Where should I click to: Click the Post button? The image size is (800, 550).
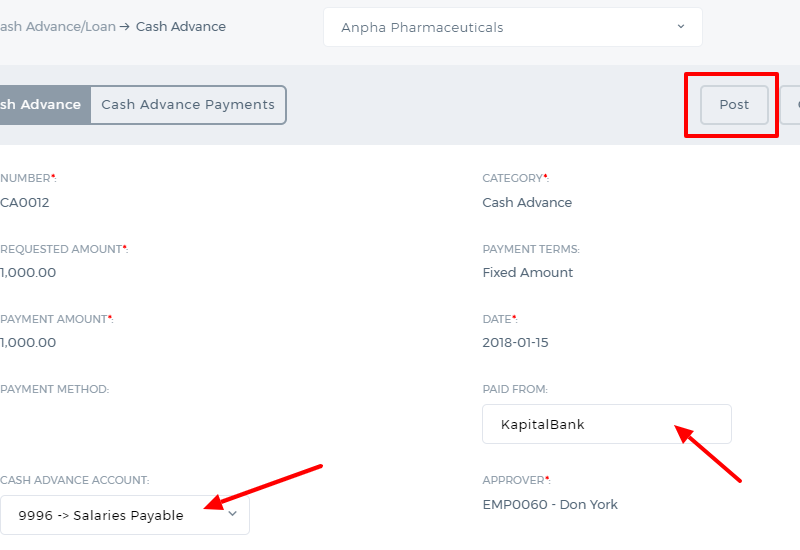734,105
